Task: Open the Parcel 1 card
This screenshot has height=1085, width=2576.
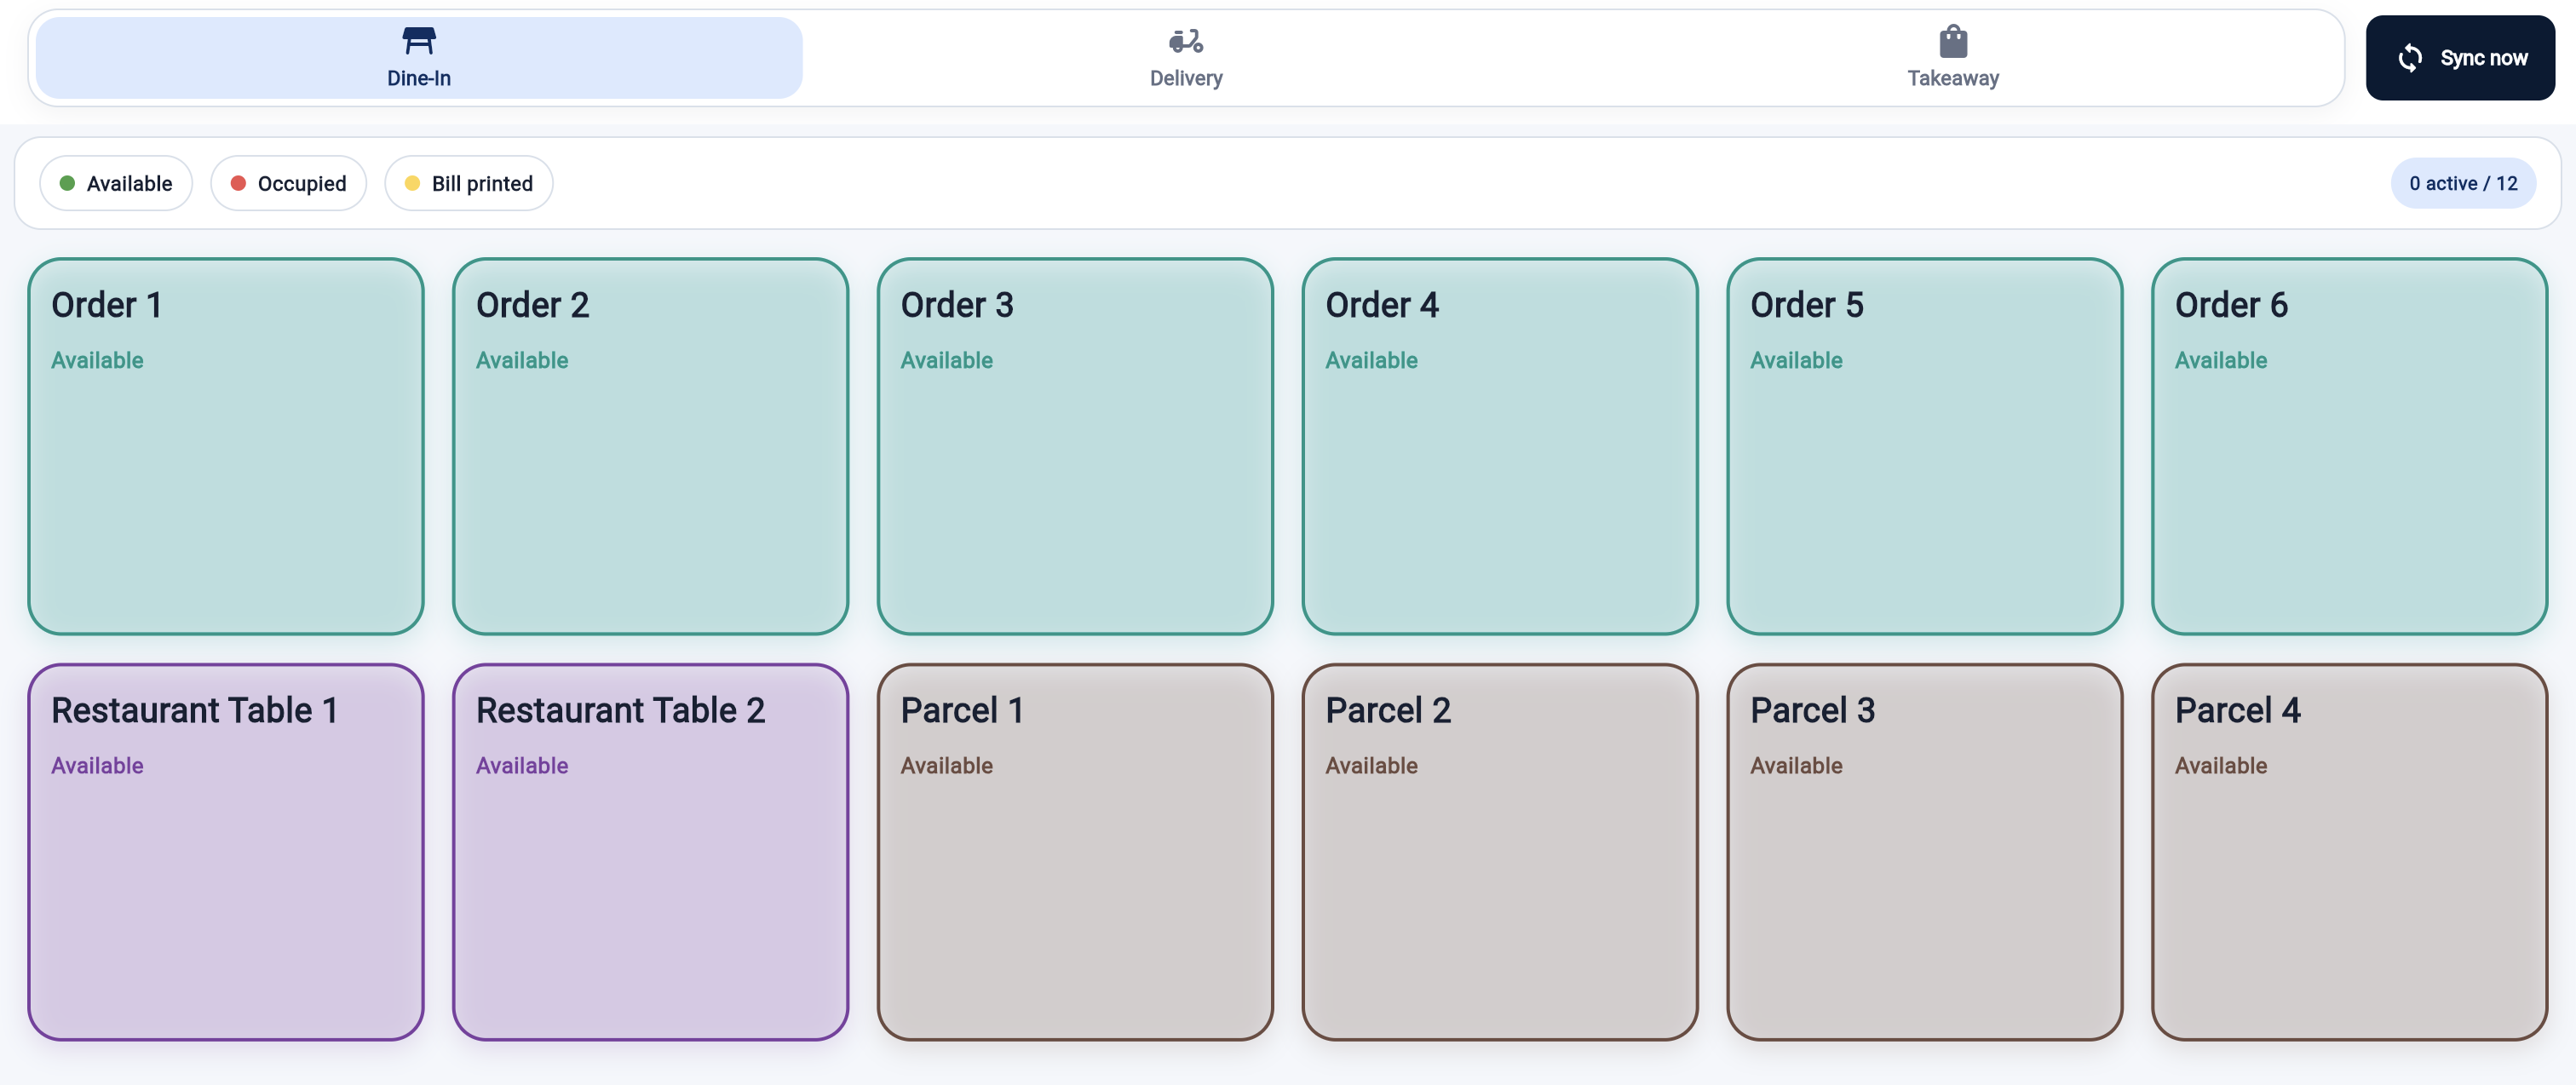Action: coord(1075,852)
